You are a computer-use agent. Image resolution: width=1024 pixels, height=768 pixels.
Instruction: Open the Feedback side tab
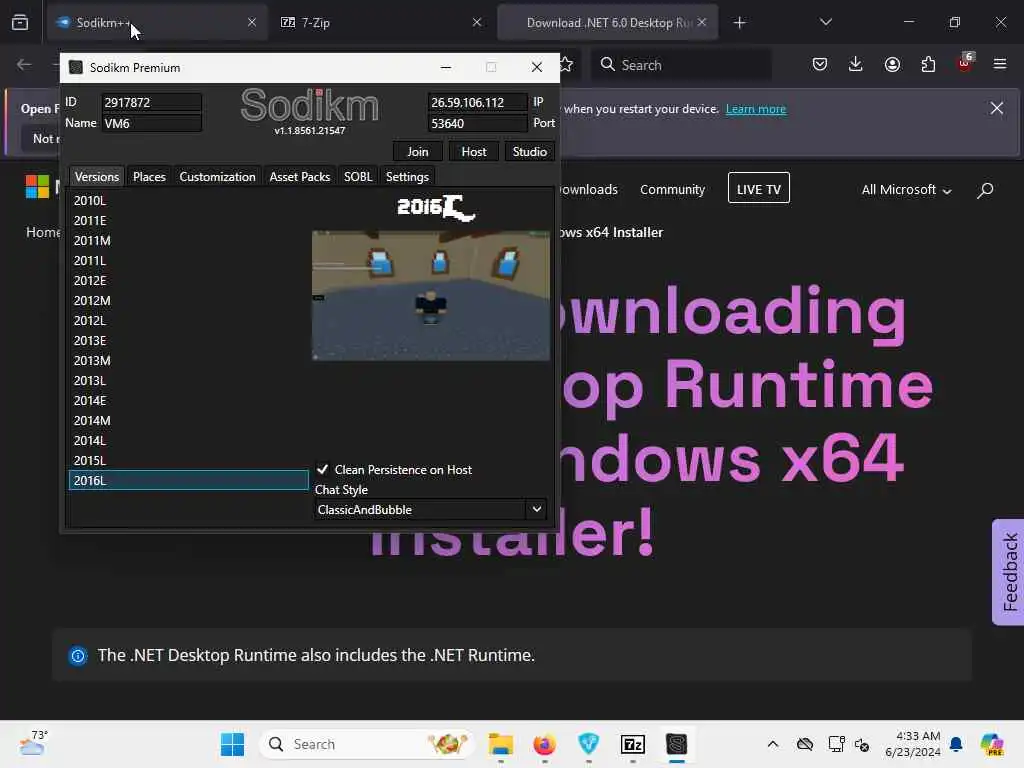click(x=1009, y=572)
